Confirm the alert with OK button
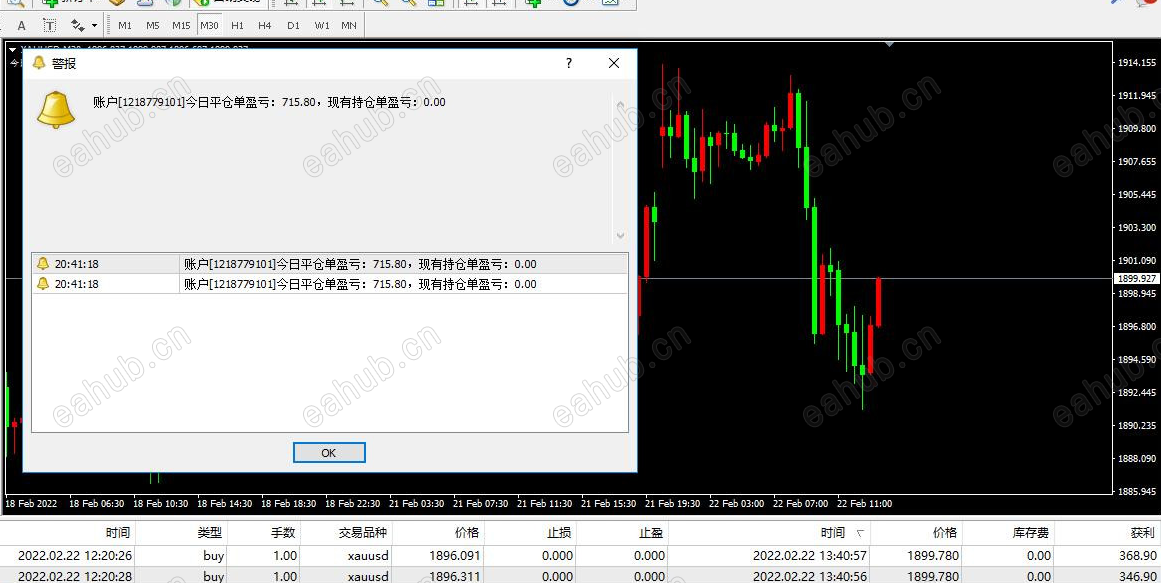The width and height of the screenshot is (1161, 583). pos(329,453)
